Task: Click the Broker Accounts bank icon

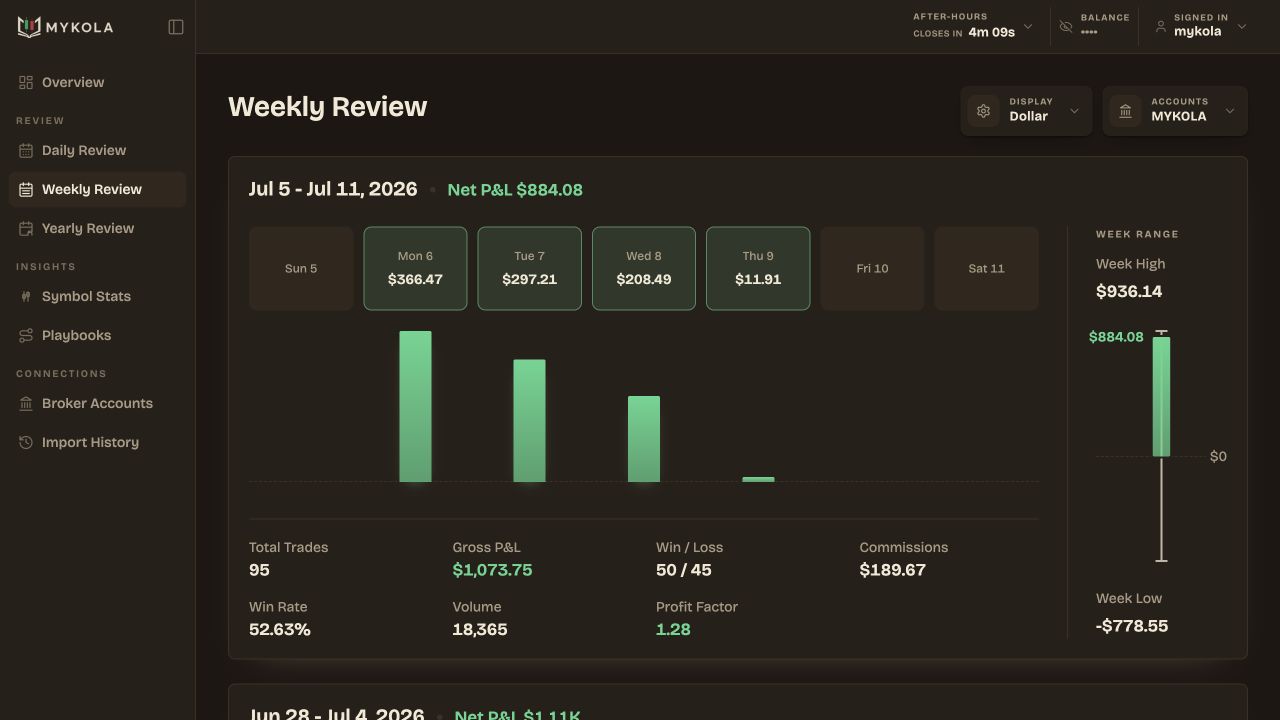Action: 26,403
